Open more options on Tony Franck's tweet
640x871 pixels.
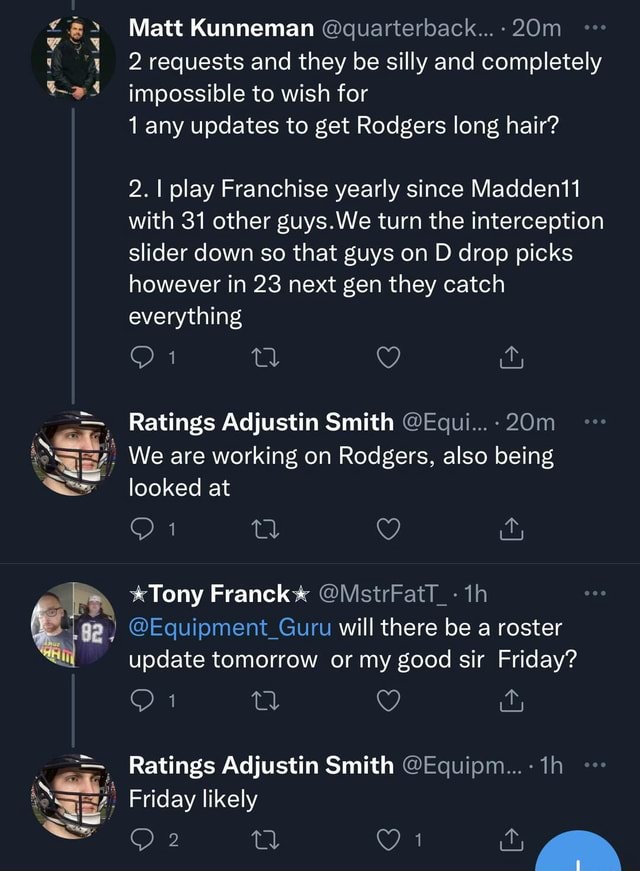coord(599,594)
